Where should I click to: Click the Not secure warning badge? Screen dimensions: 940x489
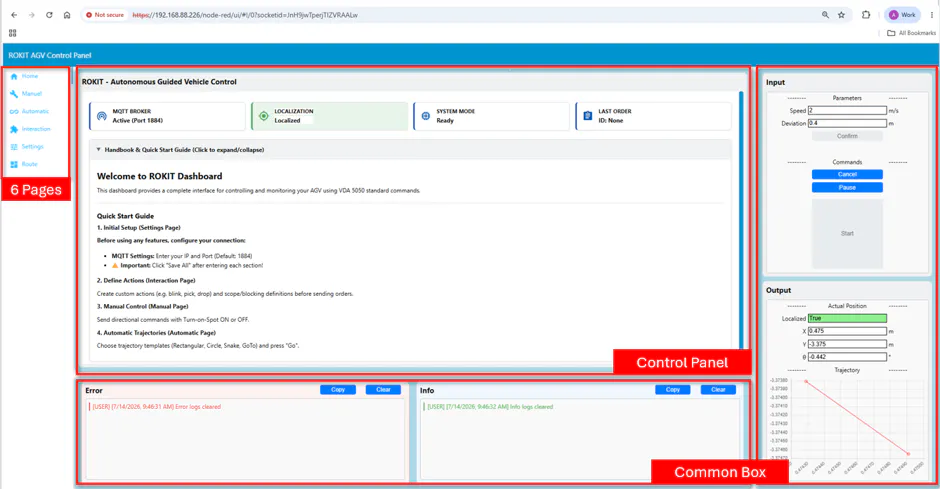point(105,15)
